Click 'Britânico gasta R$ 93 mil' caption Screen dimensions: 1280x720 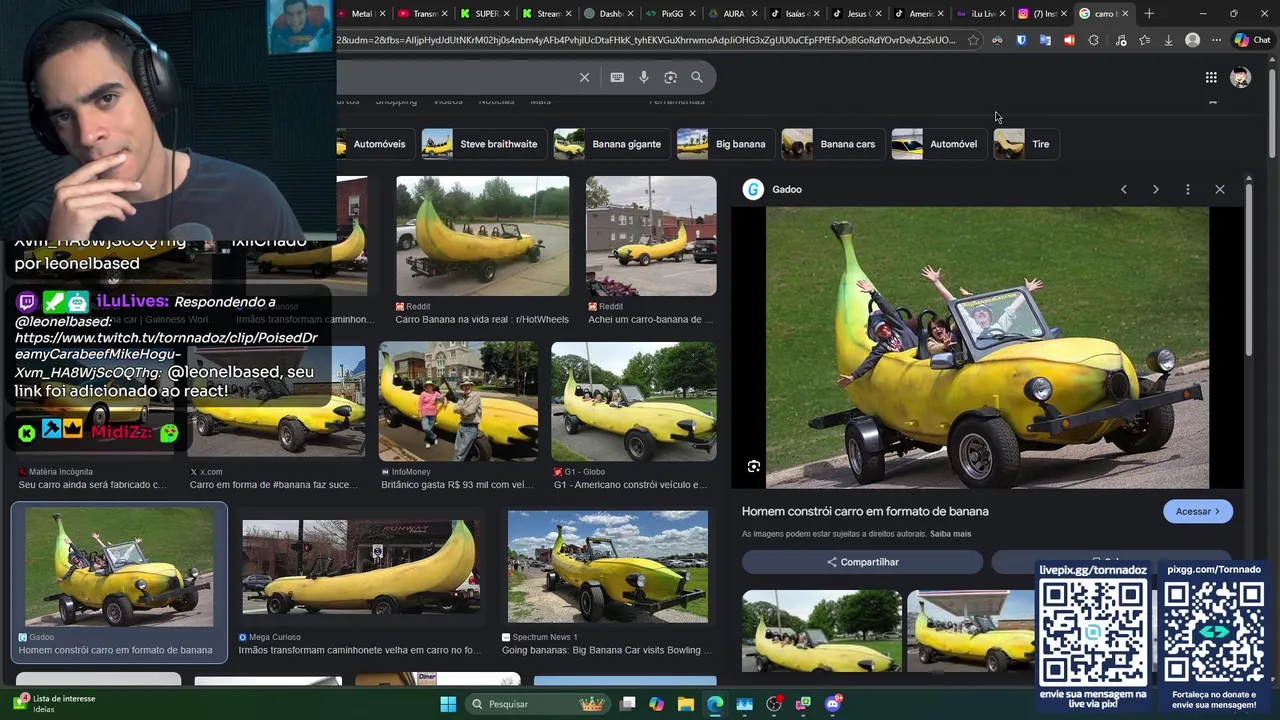point(457,485)
